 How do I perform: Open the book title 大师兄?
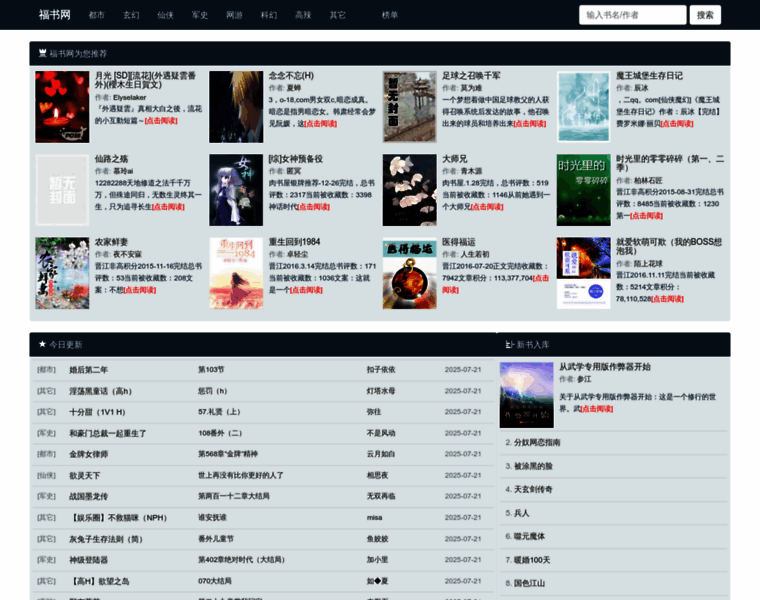click(x=455, y=159)
